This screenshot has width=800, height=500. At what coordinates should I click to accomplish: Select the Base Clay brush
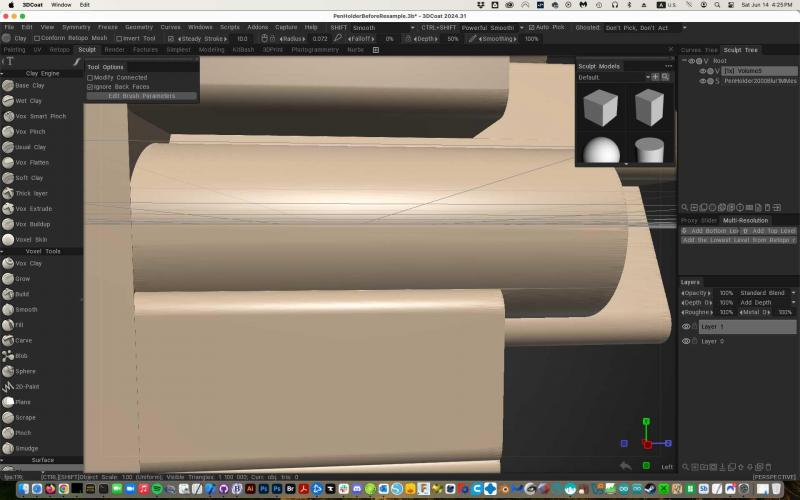pyautogui.click(x=29, y=85)
